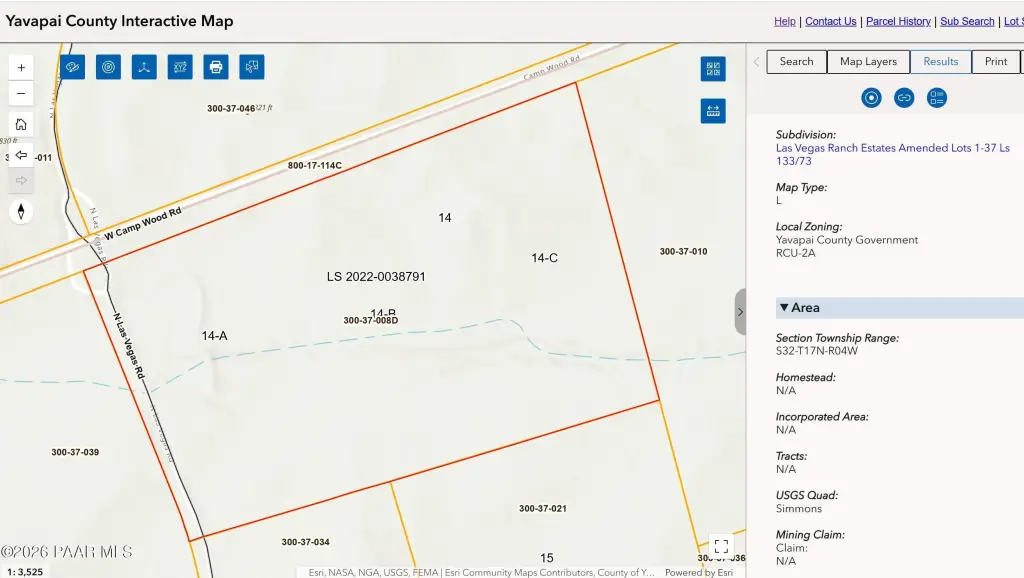Go back to previous map extent
Screen dimensions: 1024x578
21,155
